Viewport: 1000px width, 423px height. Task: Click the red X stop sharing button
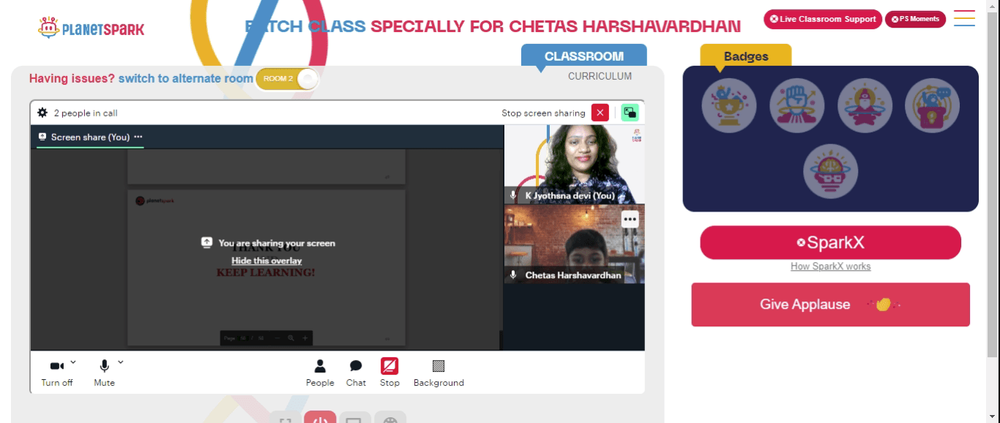coord(600,113)
